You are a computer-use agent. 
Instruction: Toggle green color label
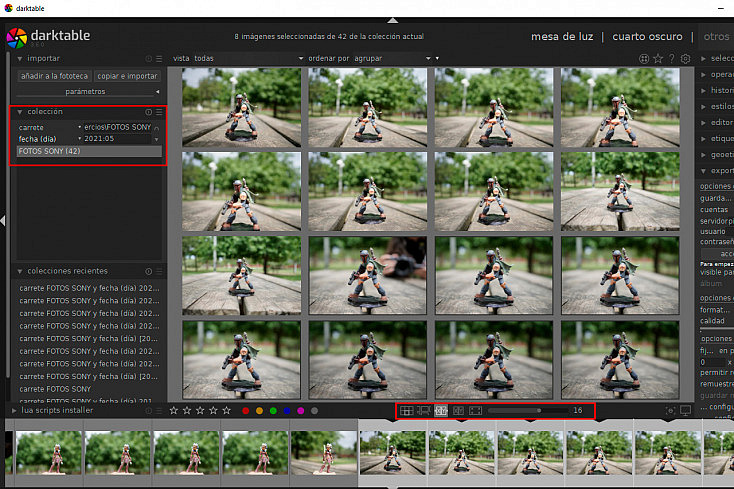pos(273,411)
